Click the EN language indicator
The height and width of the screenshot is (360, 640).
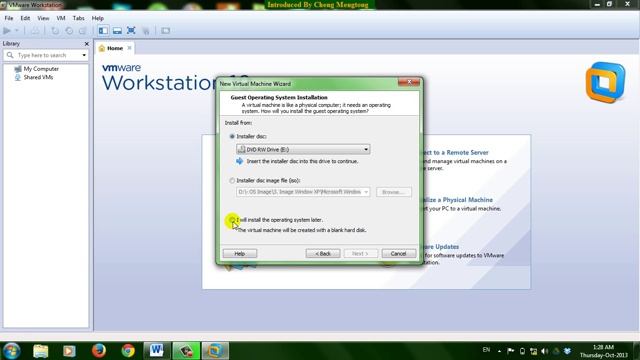tap(486, 350)
